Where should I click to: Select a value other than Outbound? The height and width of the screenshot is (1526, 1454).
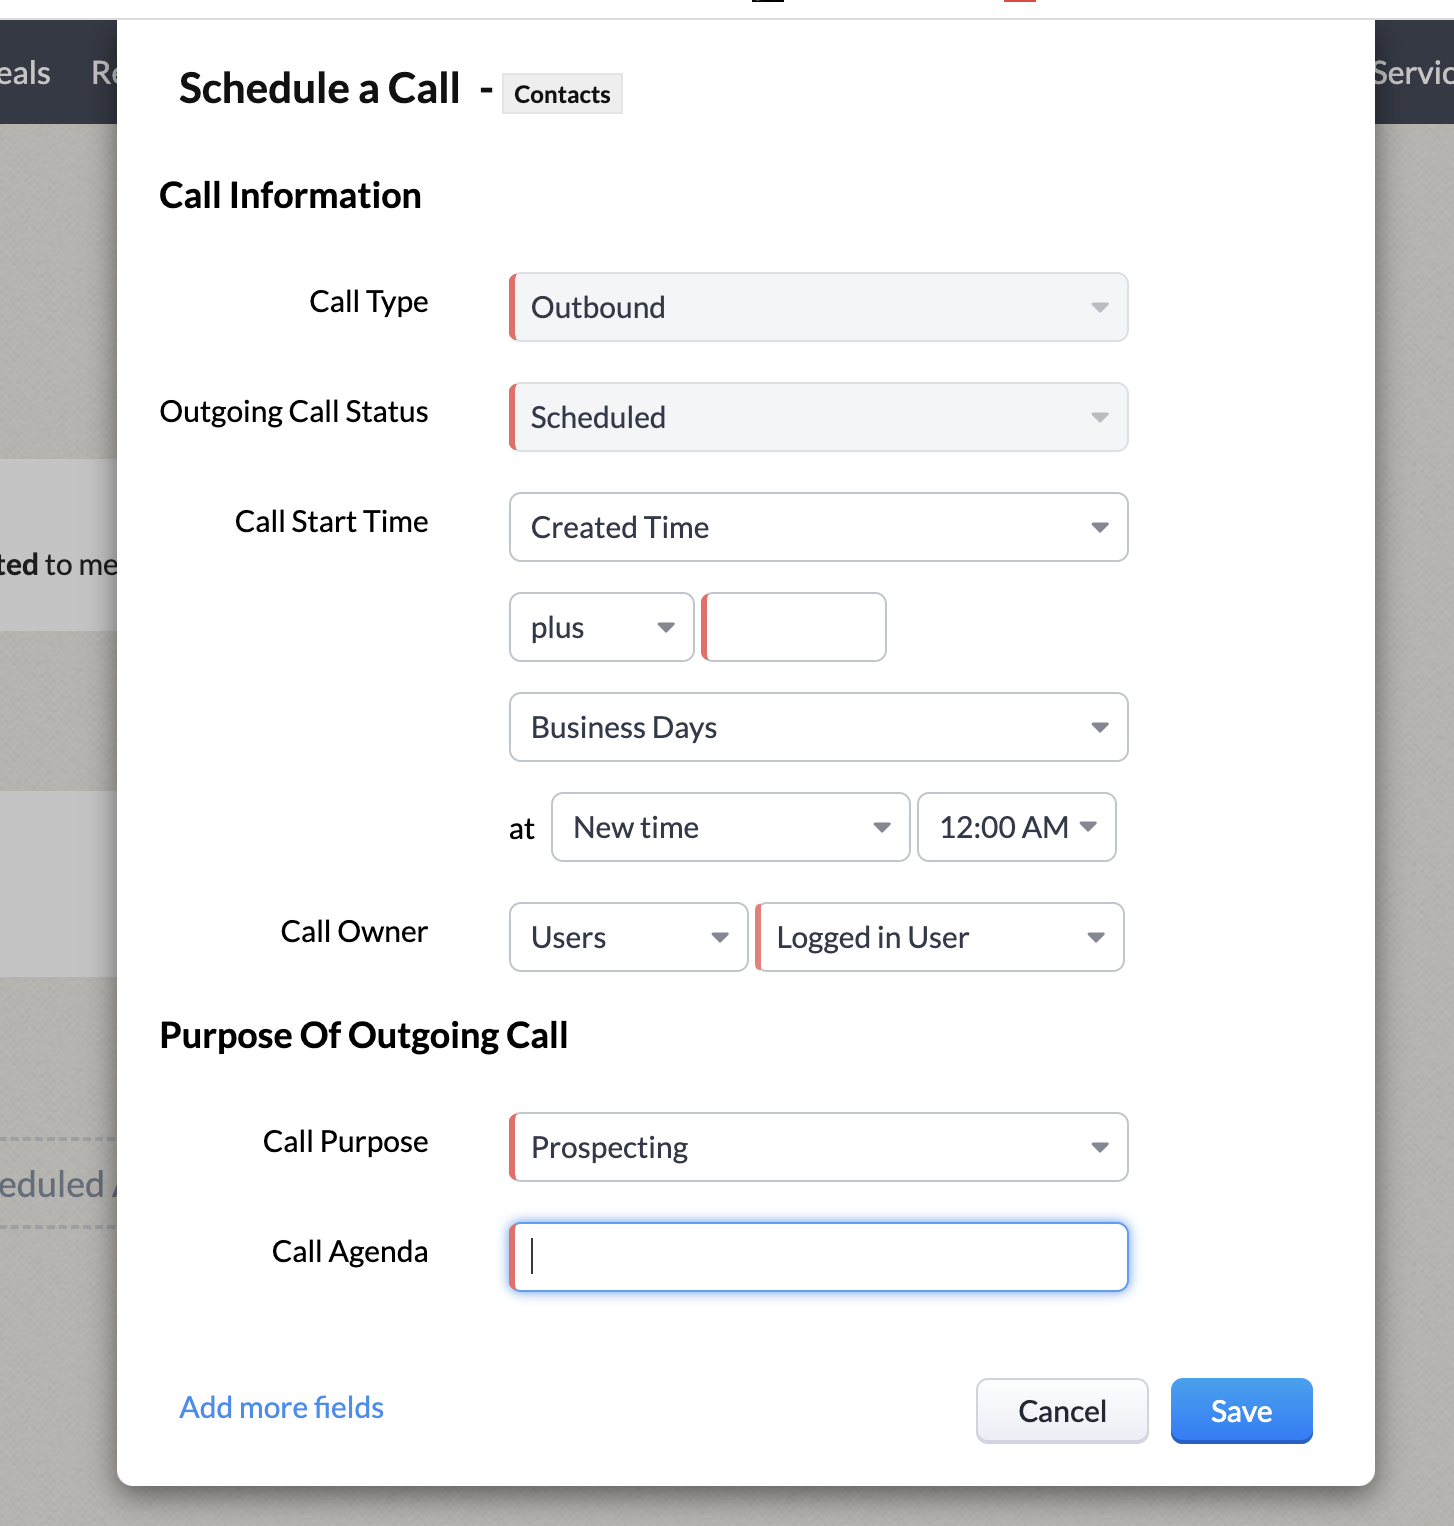point(818,307)
